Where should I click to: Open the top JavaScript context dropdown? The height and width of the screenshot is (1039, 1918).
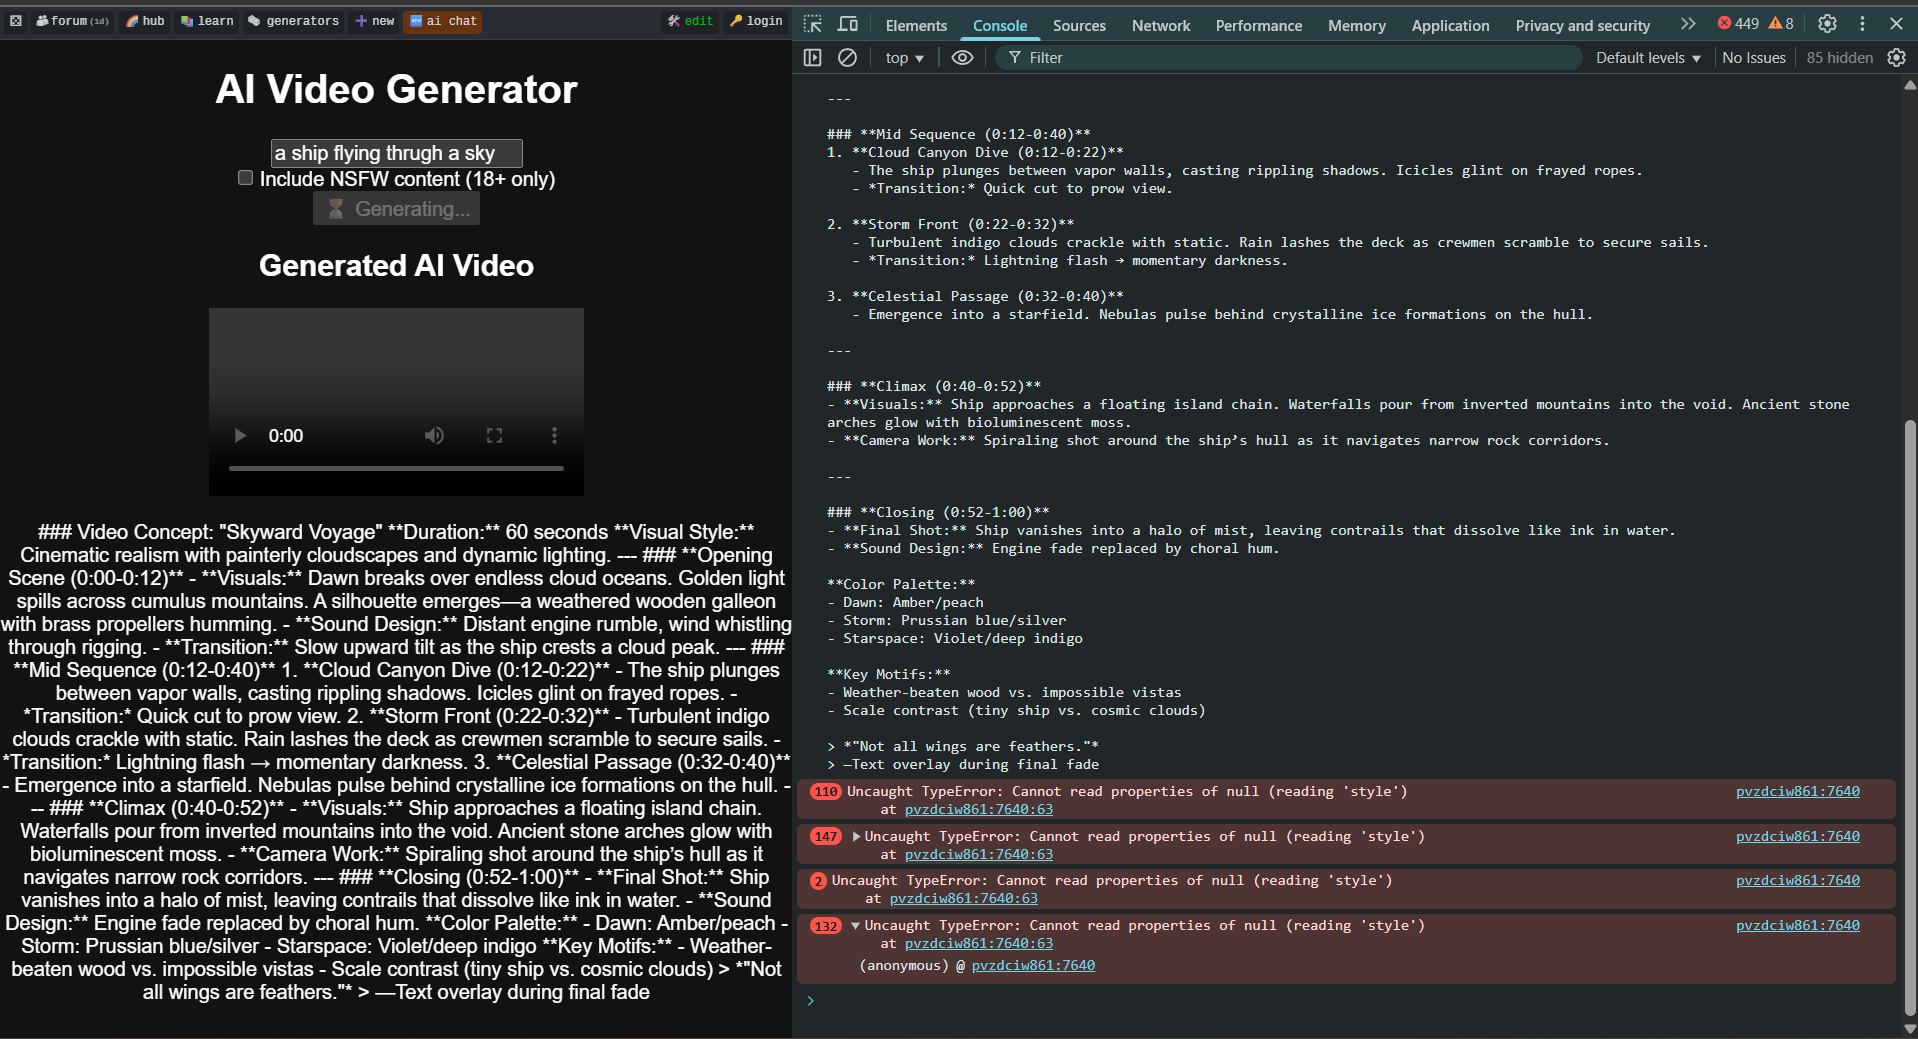click(904, 58)
